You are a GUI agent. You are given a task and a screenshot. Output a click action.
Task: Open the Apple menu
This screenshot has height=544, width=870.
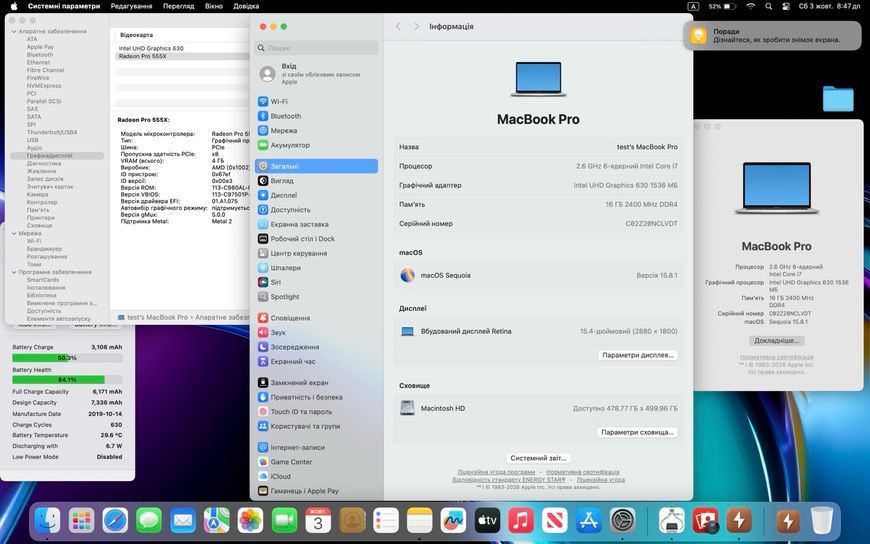14,6
